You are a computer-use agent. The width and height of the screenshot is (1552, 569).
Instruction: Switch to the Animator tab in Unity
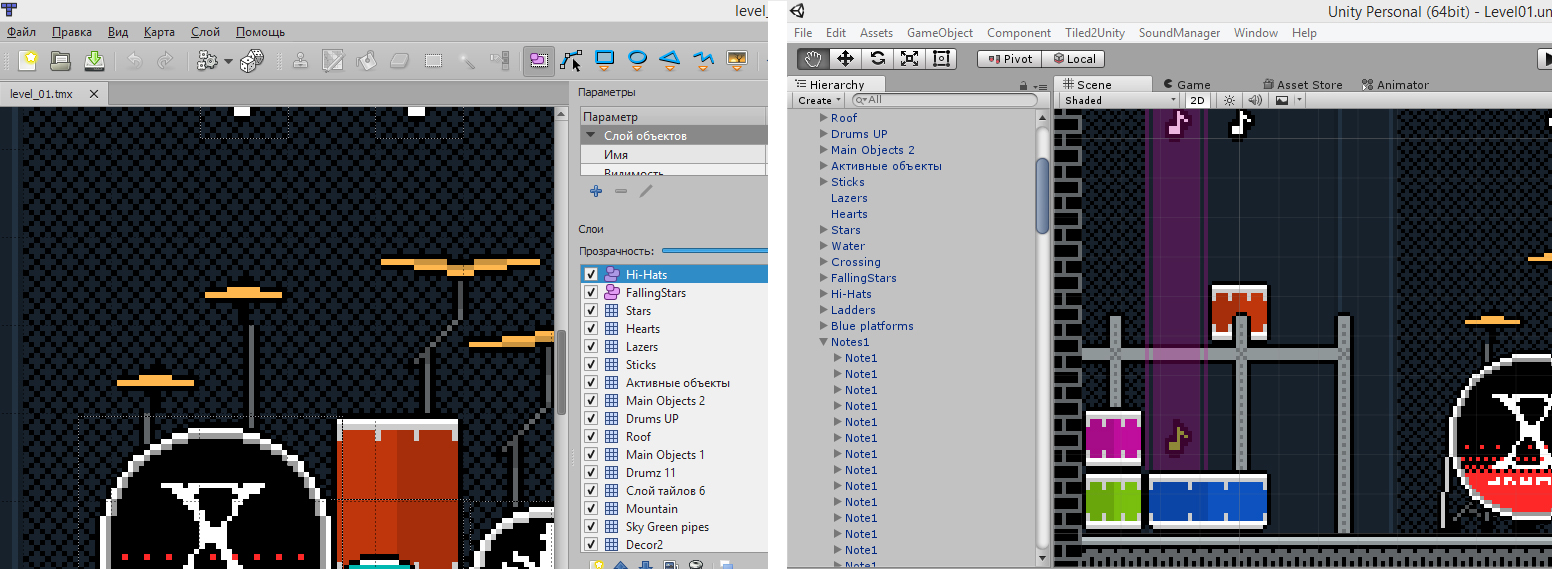pyautogui.click(x=1395, y=85)
